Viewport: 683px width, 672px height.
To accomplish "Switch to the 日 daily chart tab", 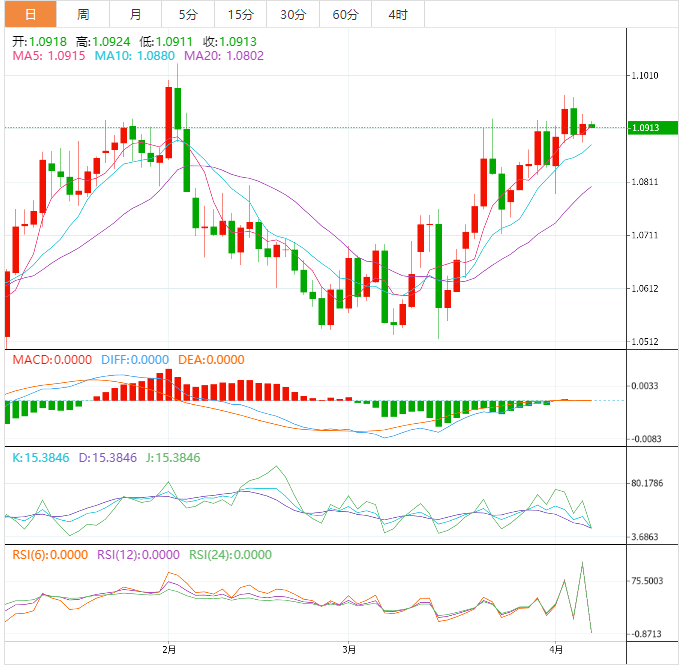I will 30,14.
